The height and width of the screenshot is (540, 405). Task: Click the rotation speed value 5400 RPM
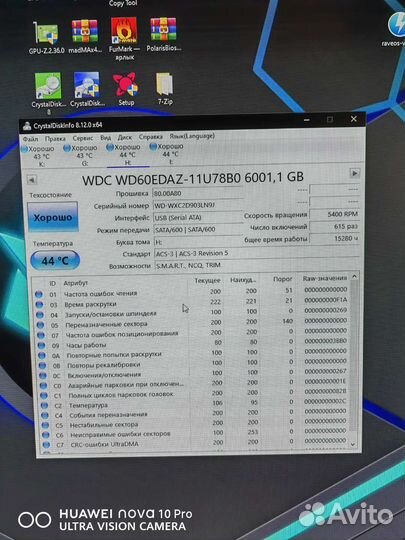click(334, 214)
